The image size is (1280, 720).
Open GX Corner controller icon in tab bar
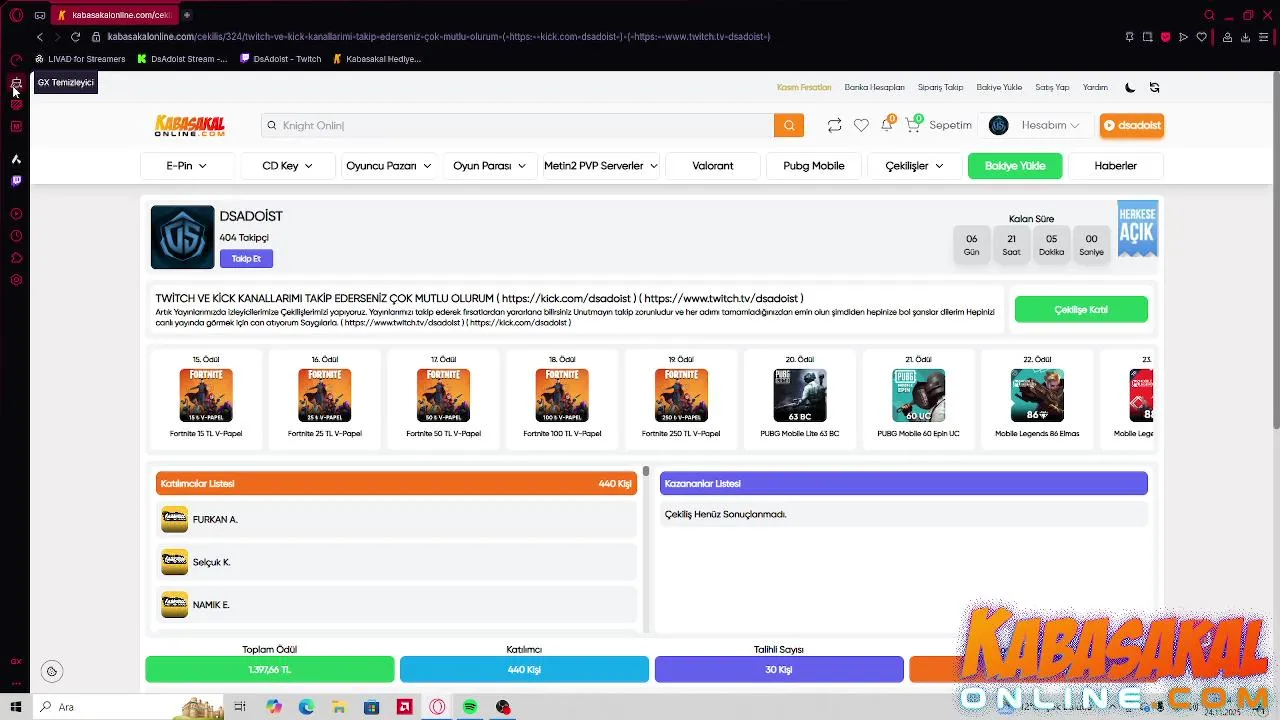[x=39, y=15]
